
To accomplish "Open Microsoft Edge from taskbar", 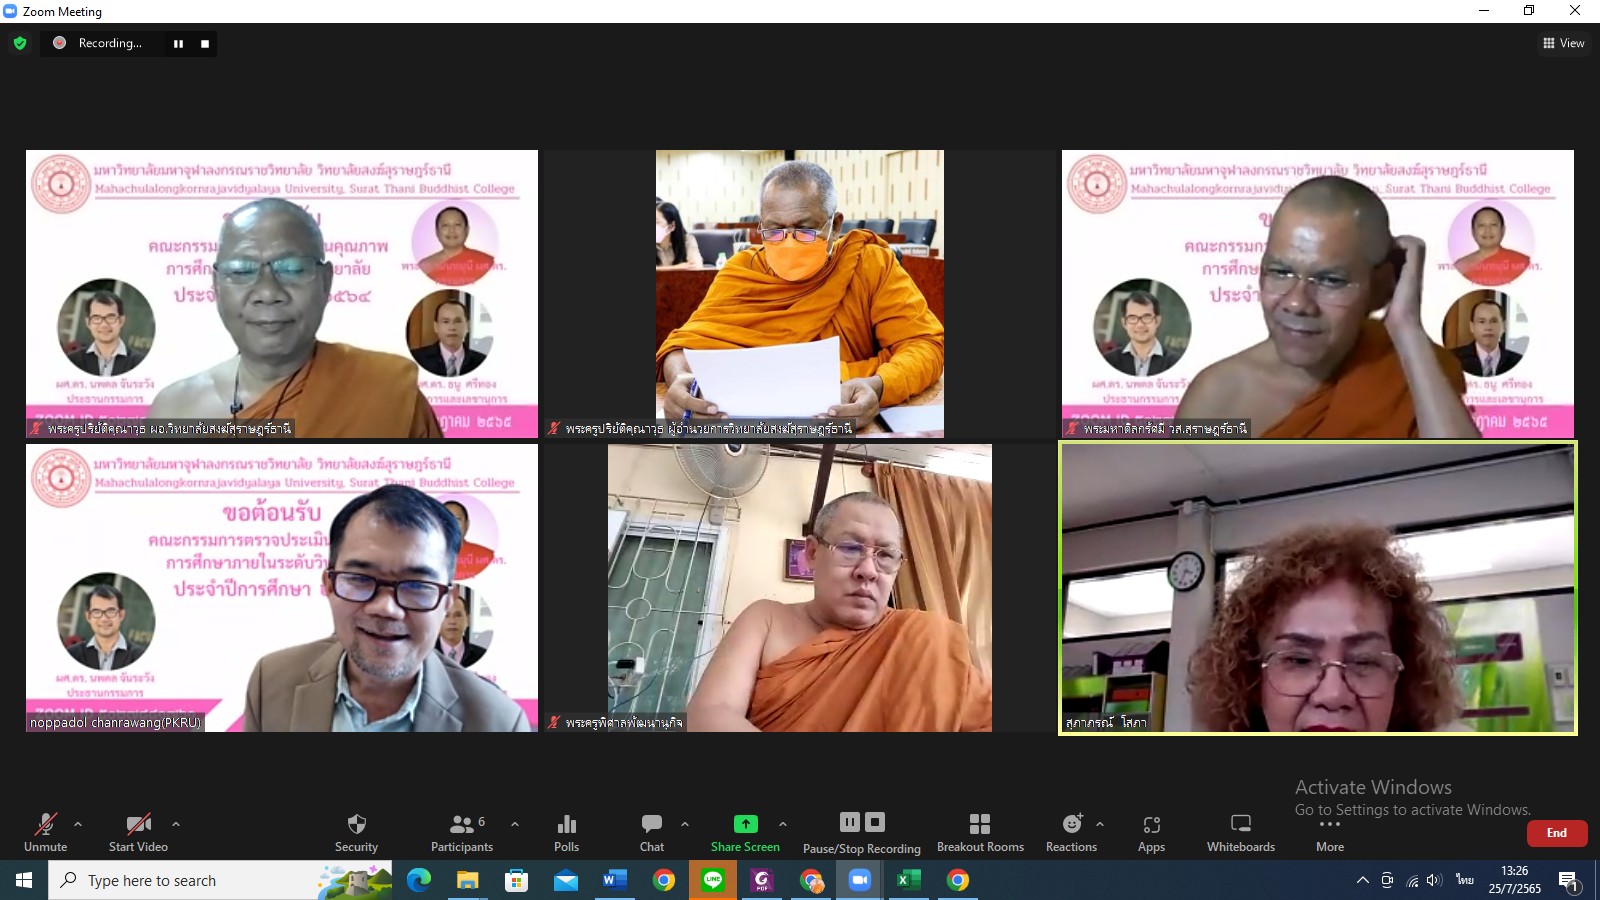I will (419, 880).
